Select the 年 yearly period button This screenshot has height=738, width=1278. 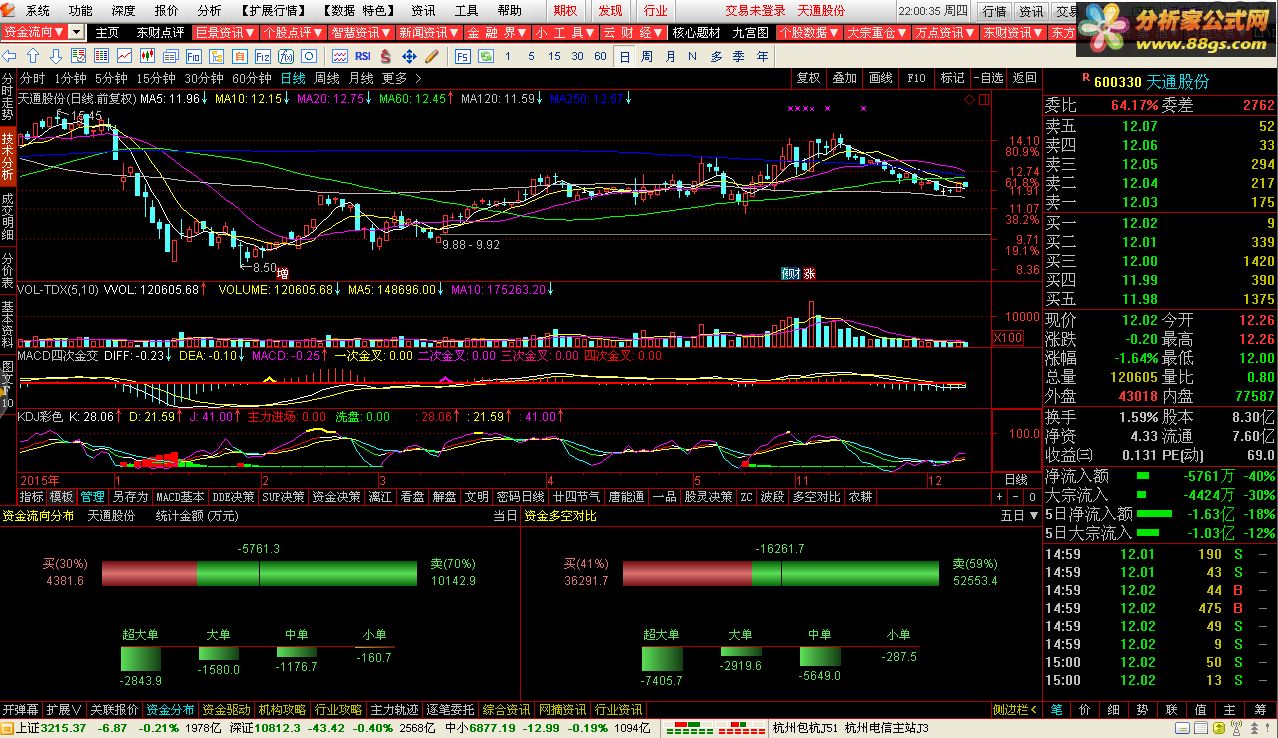(x=760, y=56)
